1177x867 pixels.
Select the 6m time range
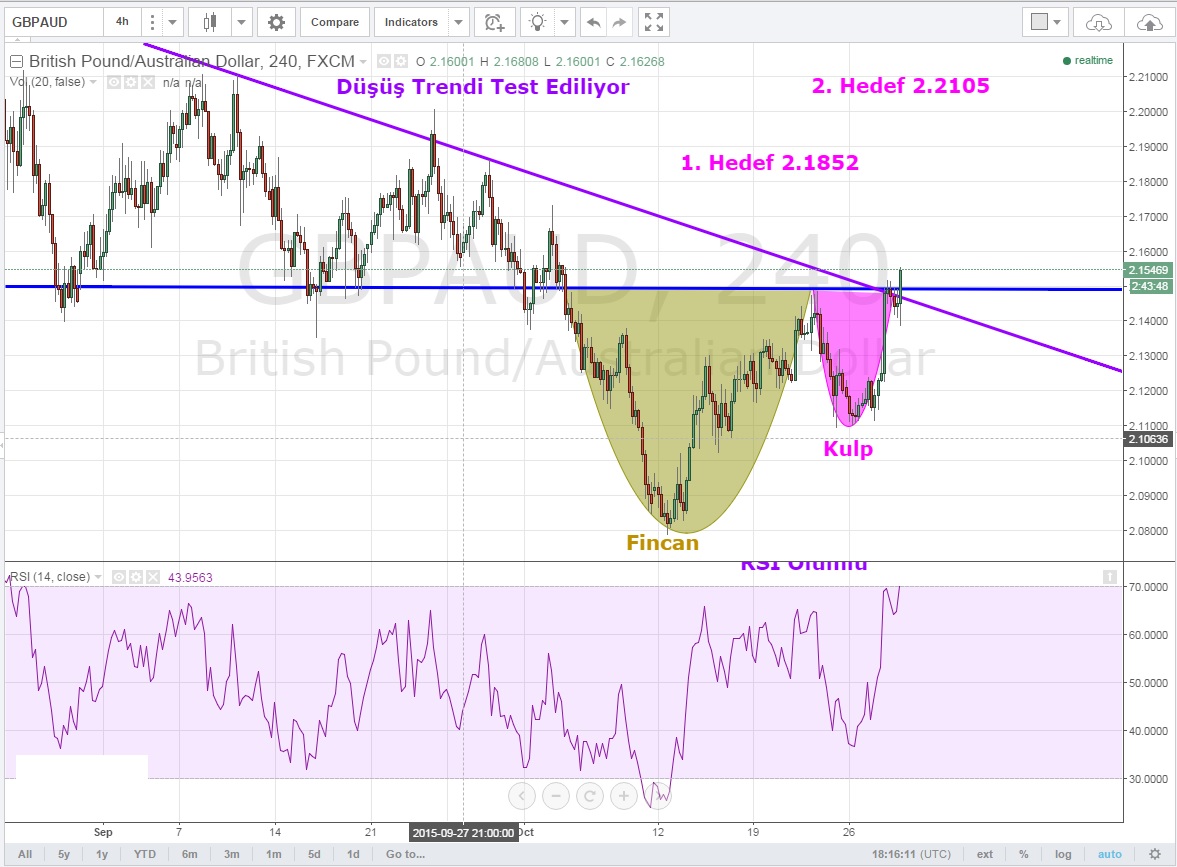tap(189, 854)
